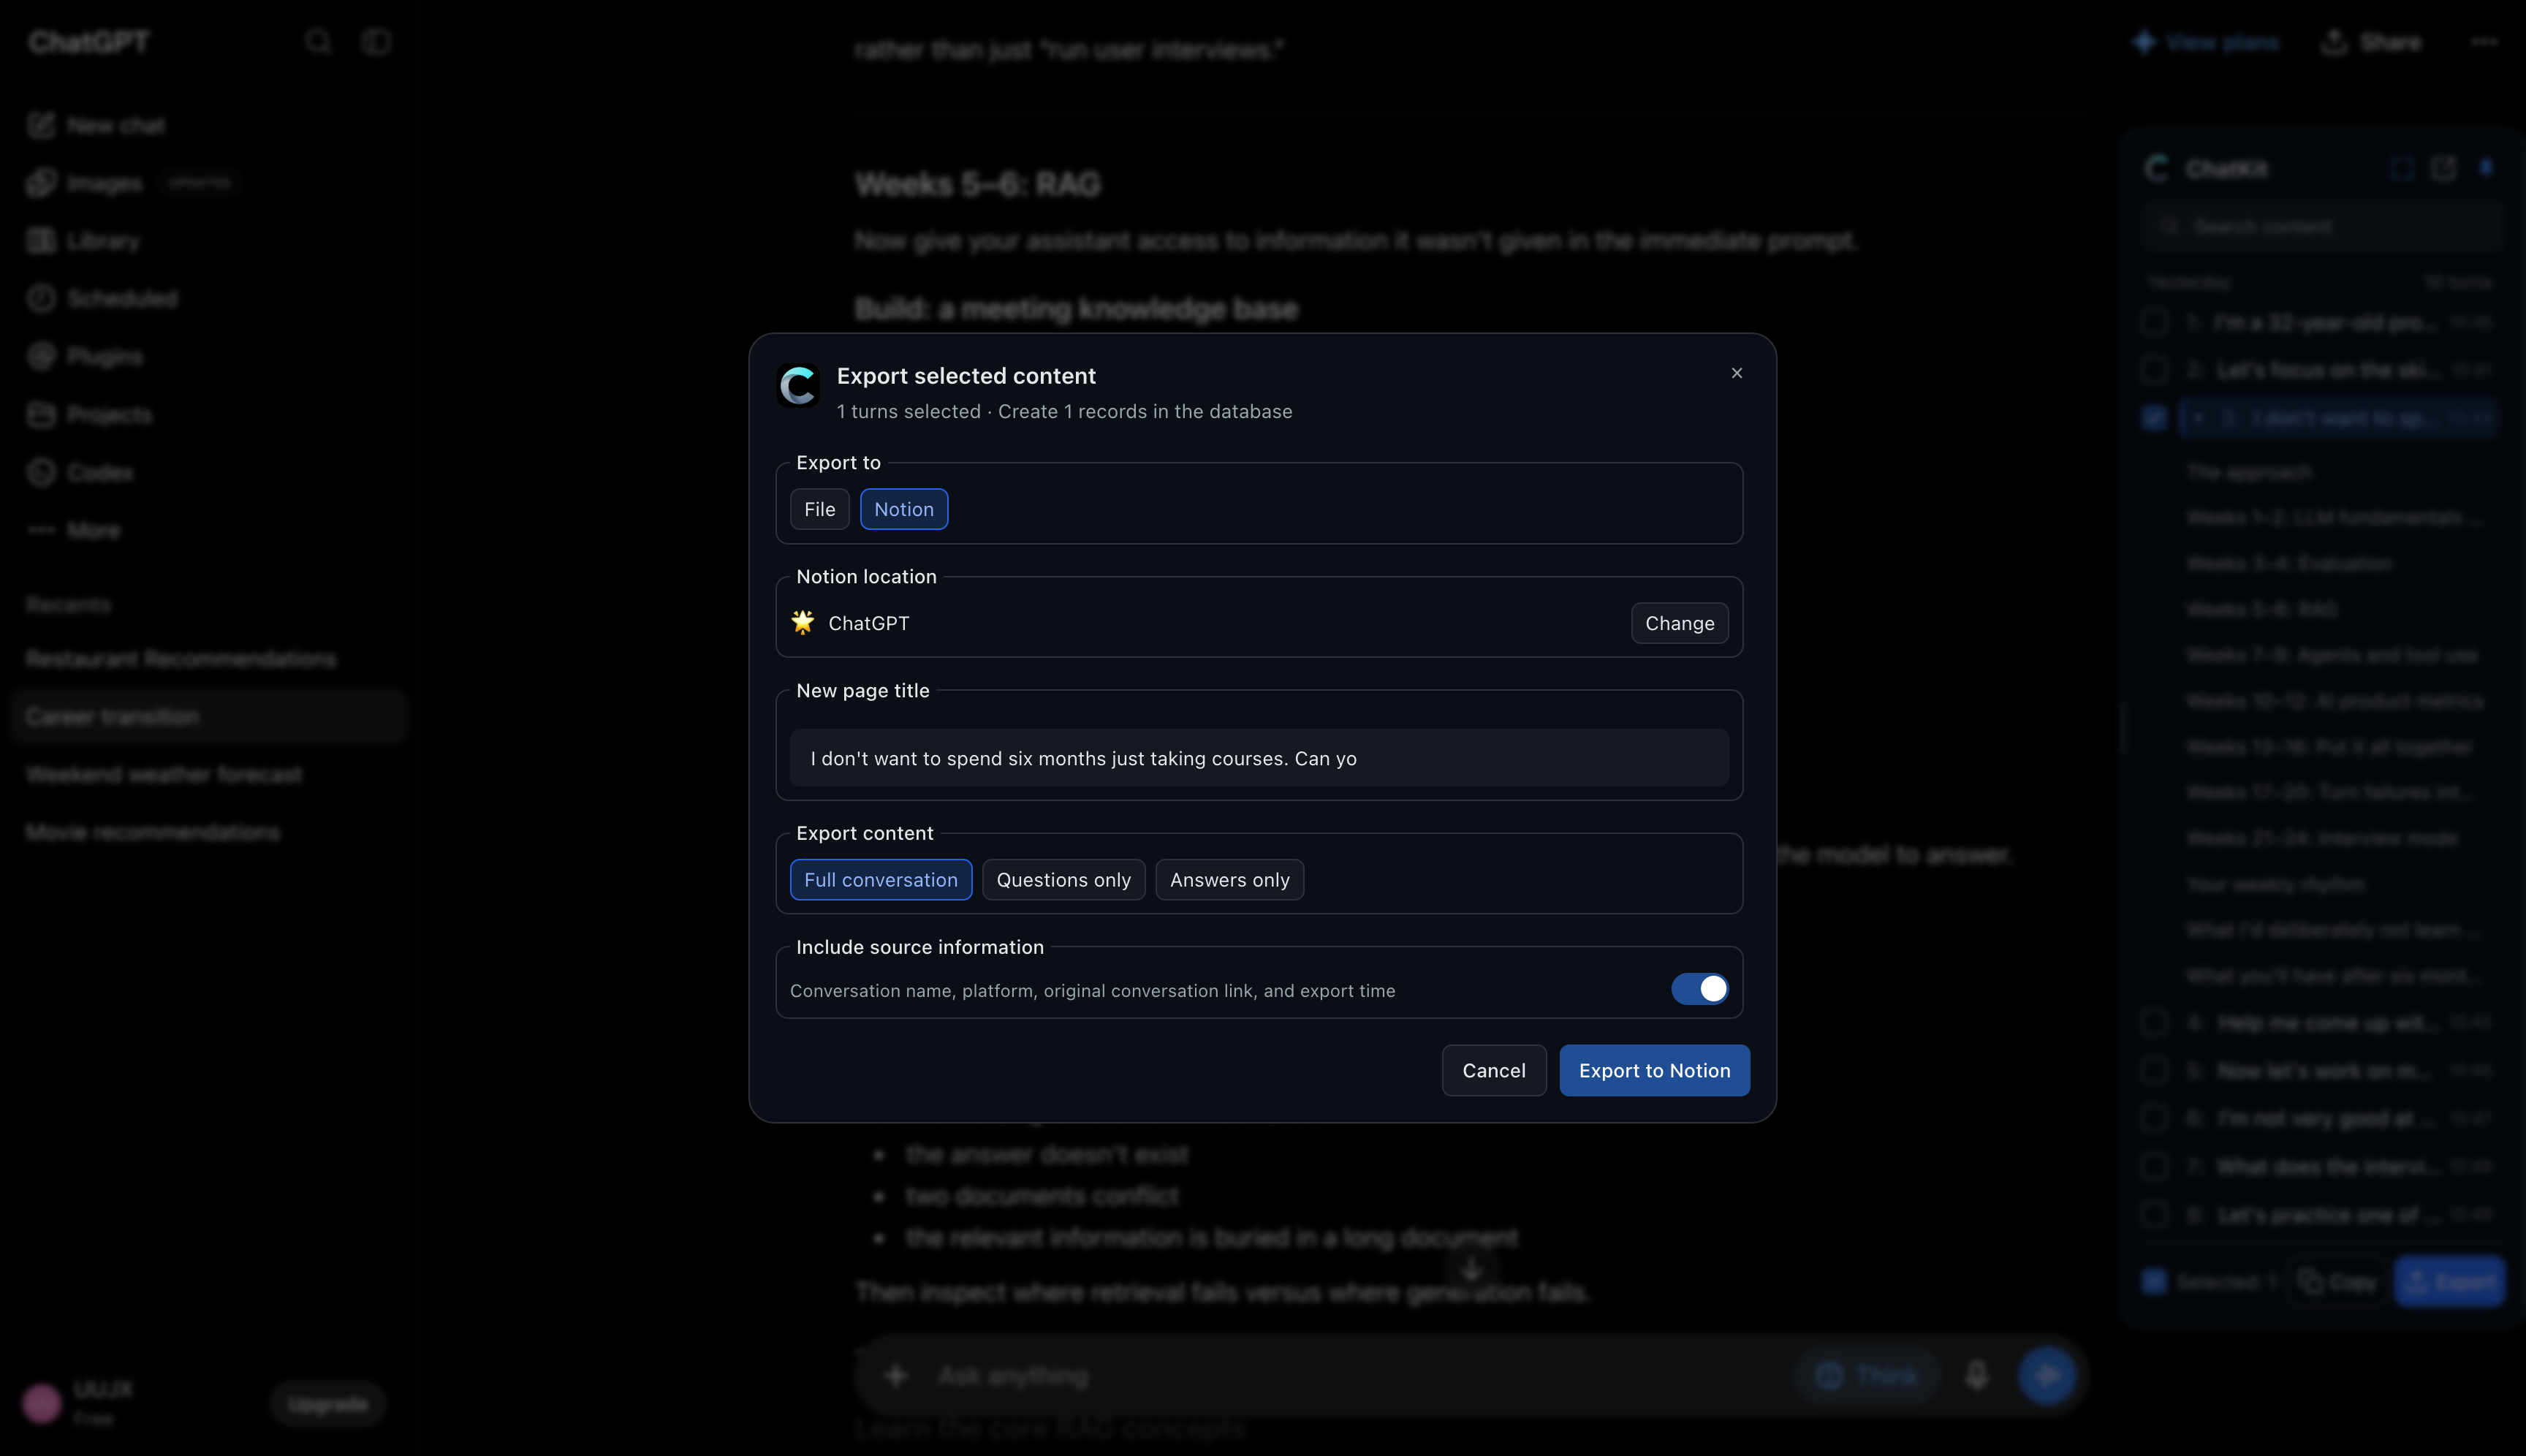The width and height of the screenshot is (2526, 1456).
Task: Click the Upgrade button in sidebar
Action: 328,1404
